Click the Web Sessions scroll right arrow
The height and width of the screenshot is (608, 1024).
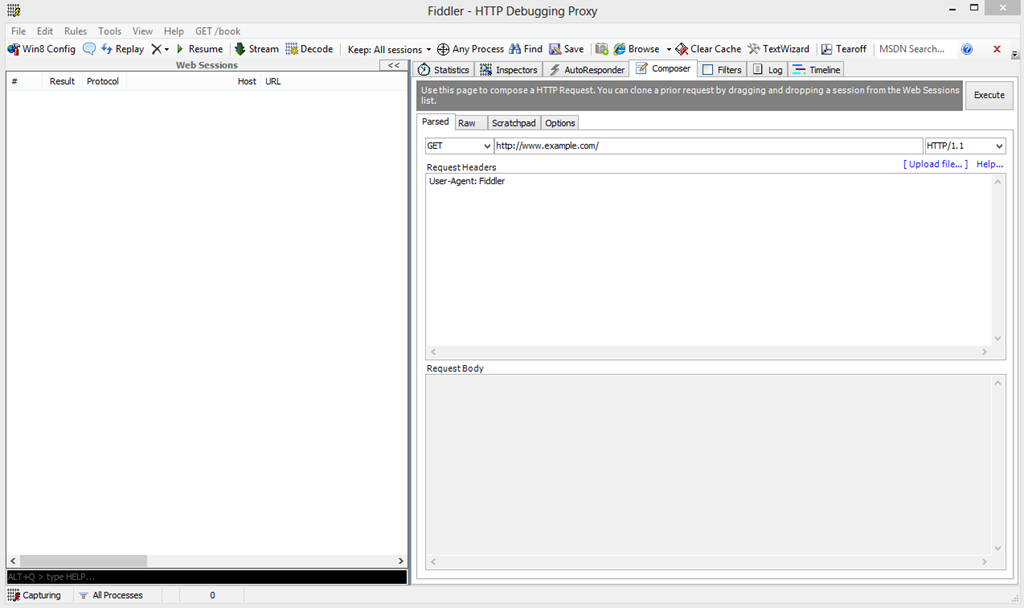(400, 561)
